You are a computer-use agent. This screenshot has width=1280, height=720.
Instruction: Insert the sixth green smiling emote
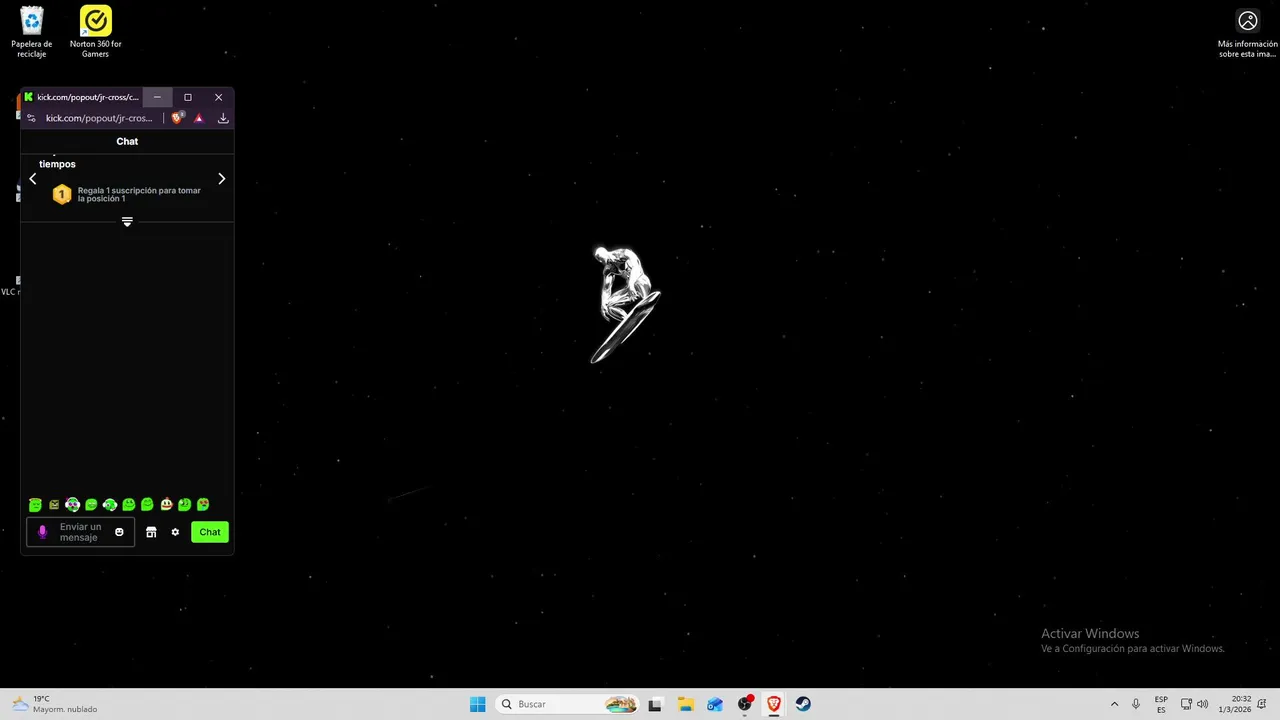coord(129,505)
